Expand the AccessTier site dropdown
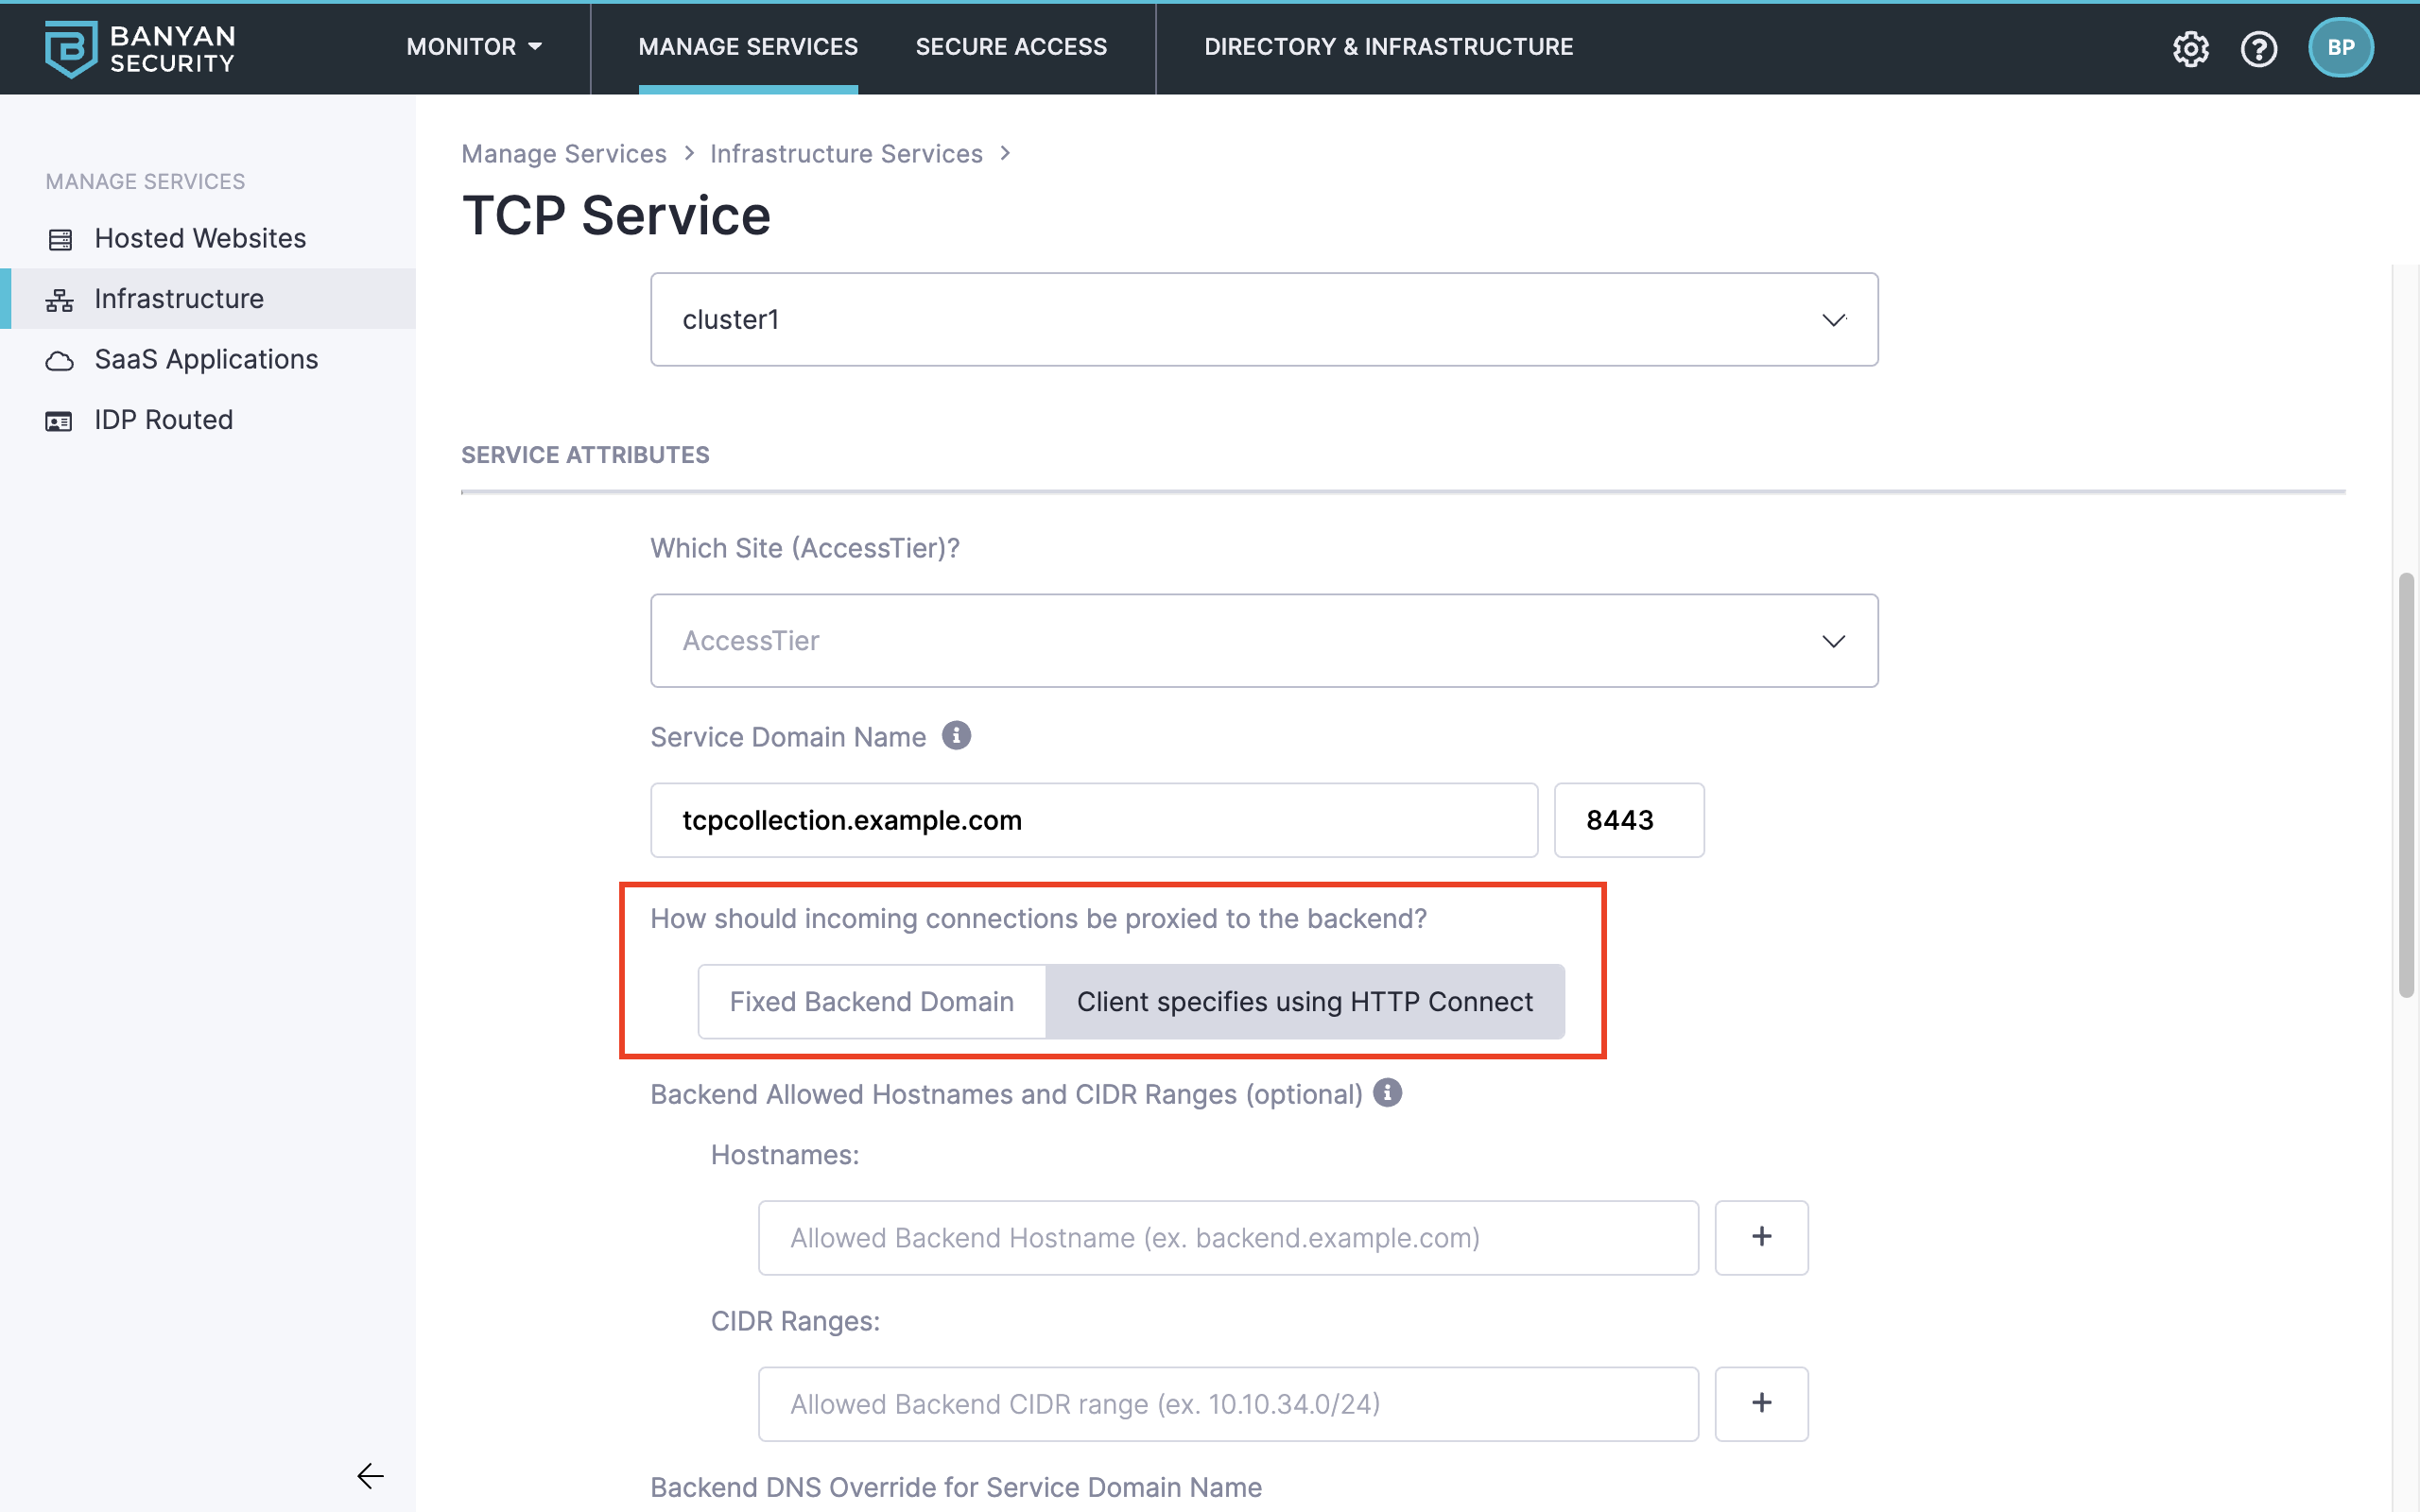The height and width of the screenshot is (1512, 2420). click(1263, 640)
